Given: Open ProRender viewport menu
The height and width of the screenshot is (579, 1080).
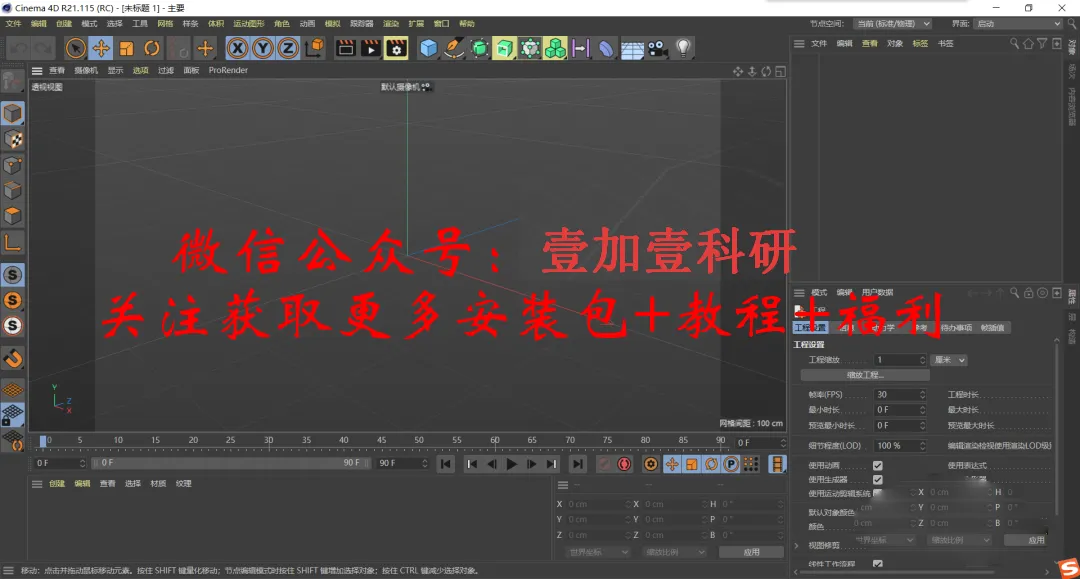Looking at the screenshot, I should tap(228, 70).
